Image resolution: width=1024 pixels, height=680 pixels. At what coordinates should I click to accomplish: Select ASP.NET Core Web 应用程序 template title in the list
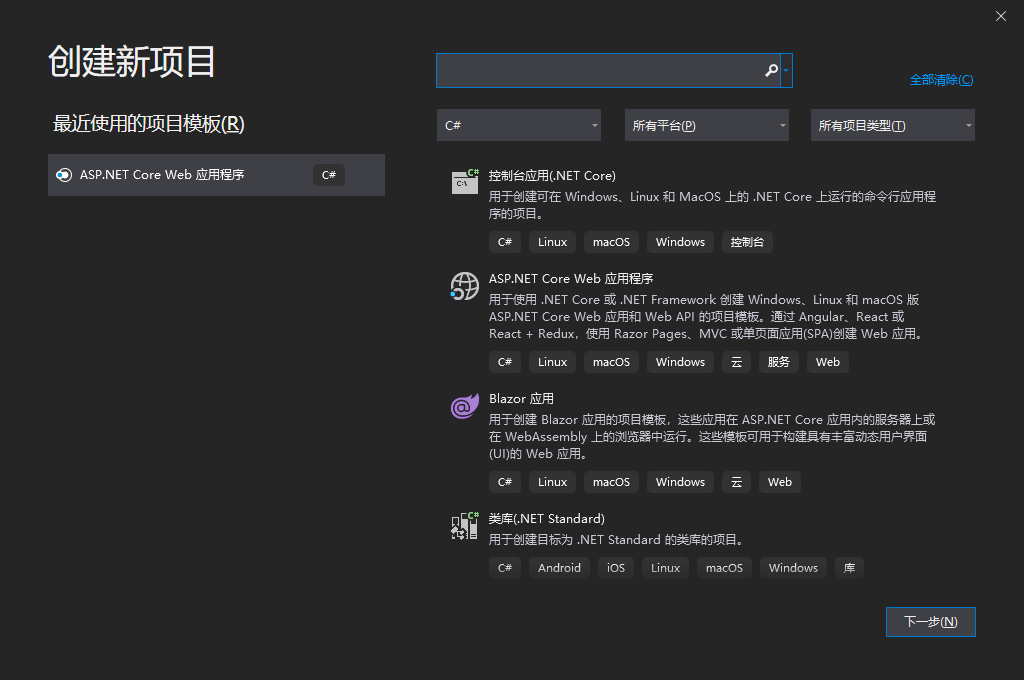[571, 279]
